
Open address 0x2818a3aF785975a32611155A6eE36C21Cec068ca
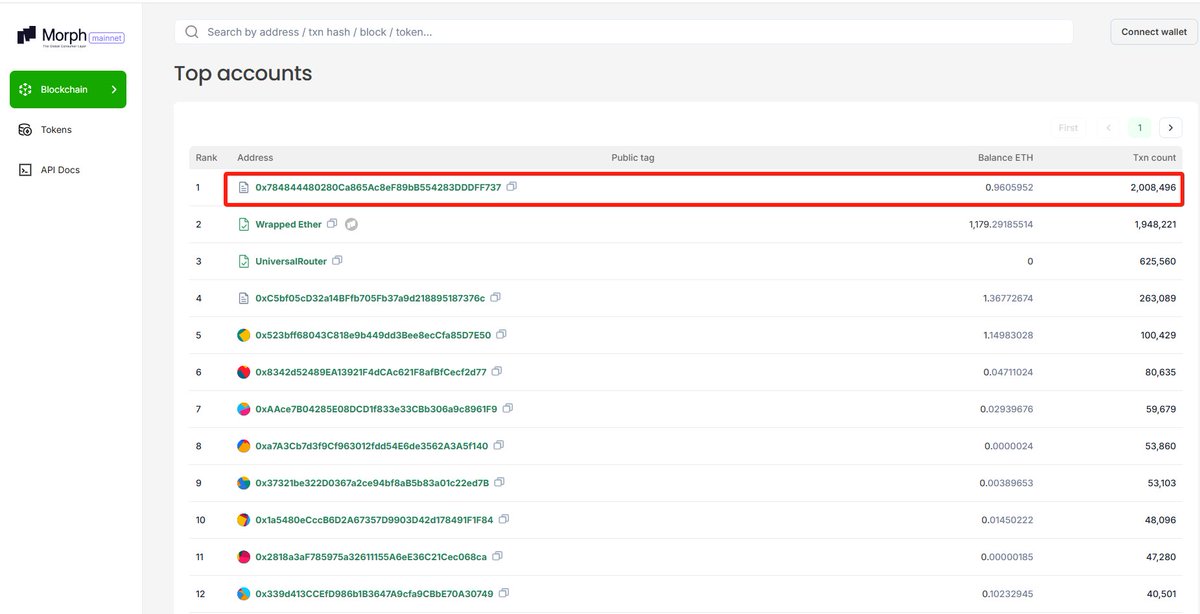pyautogui.click(x=371, y=557)
